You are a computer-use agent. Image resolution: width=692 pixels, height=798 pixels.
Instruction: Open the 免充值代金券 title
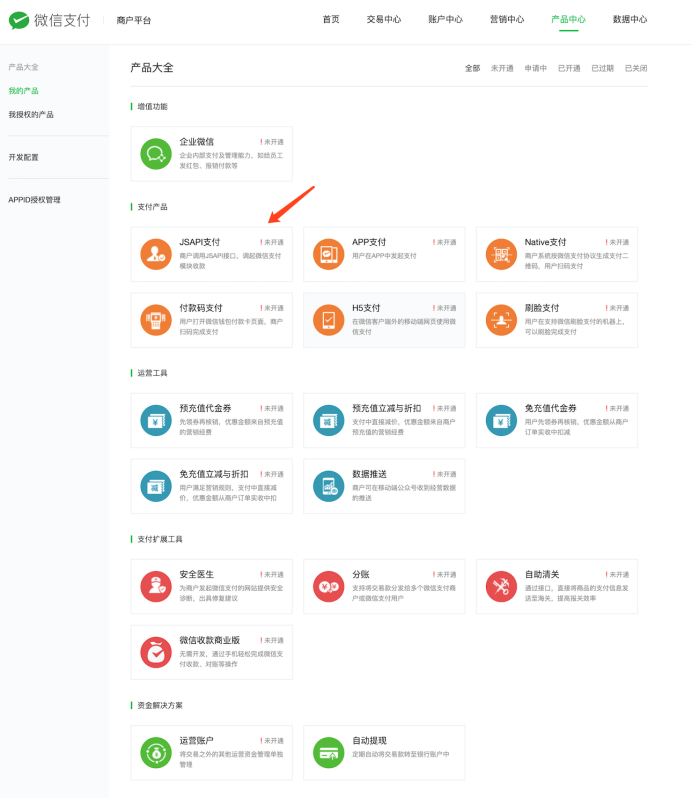(x=551, y=408)
